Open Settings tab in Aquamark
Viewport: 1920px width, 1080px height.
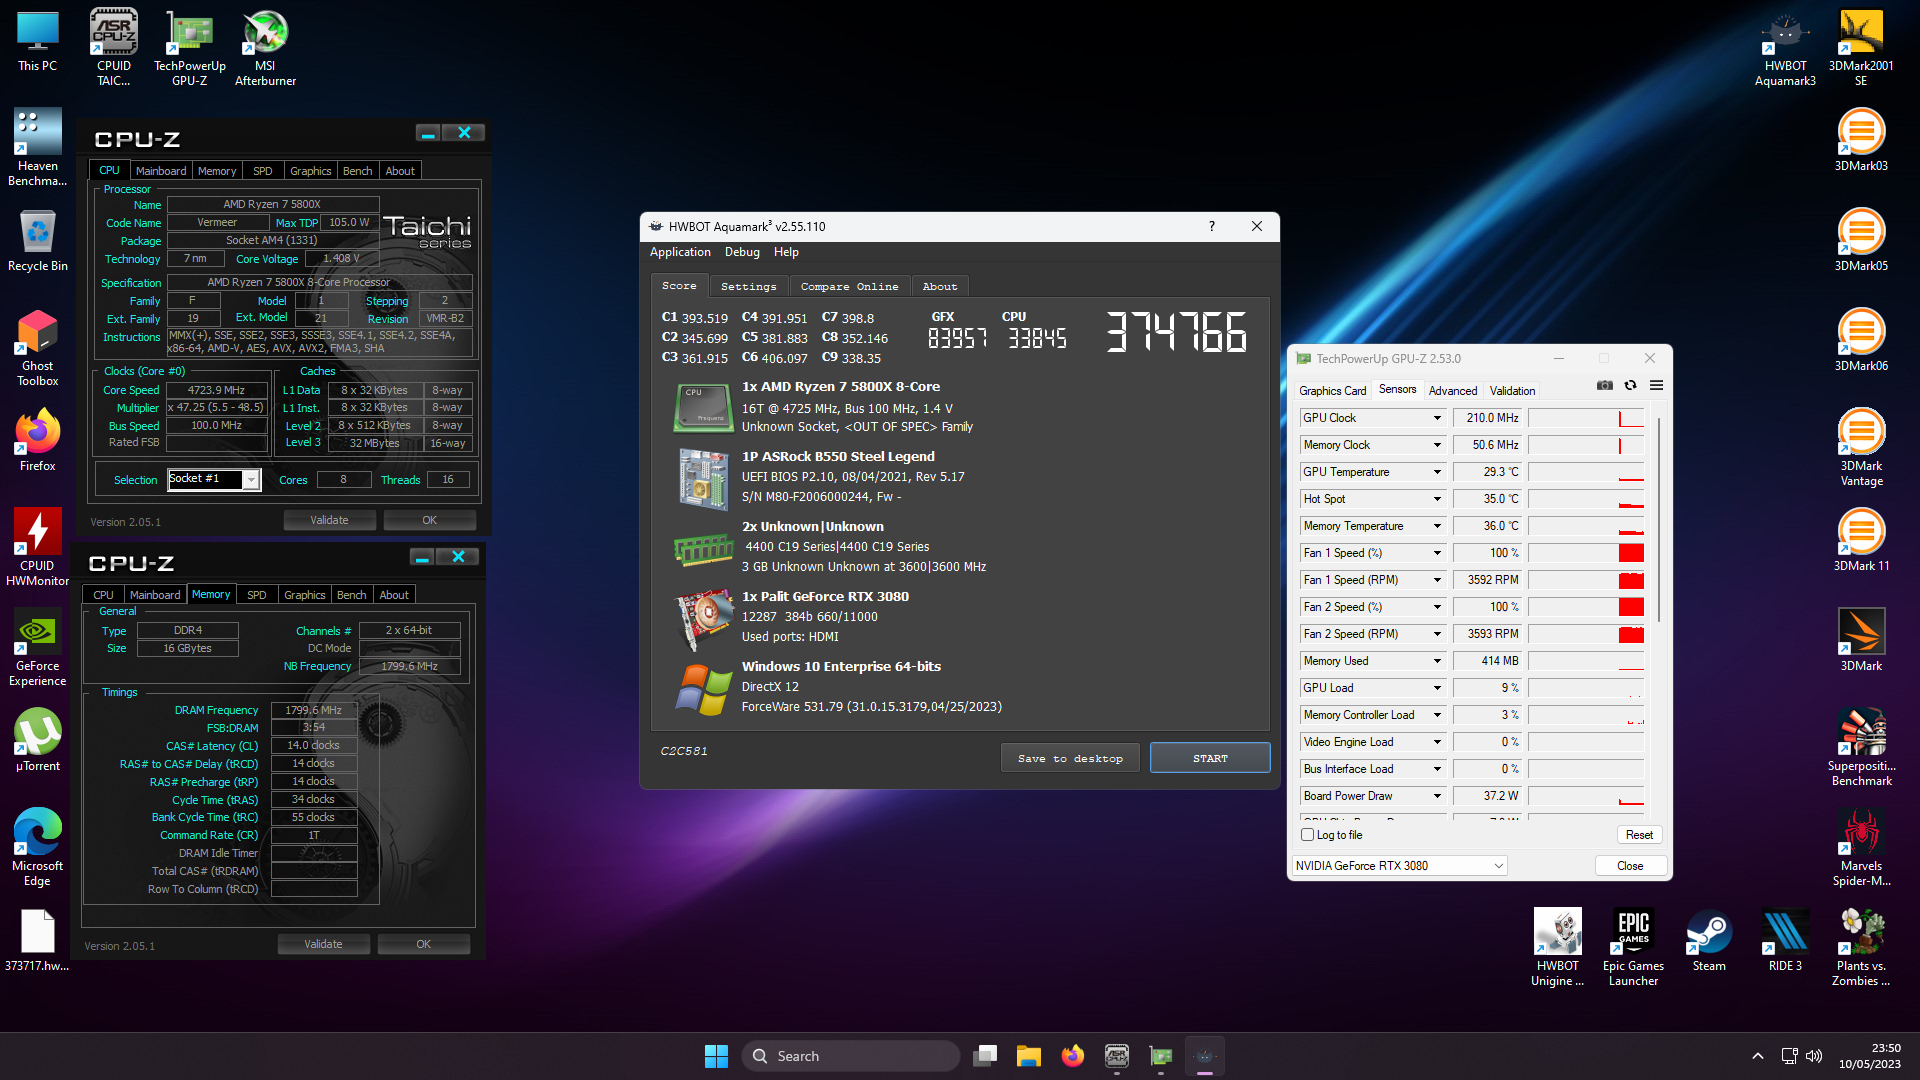[748, 286]
